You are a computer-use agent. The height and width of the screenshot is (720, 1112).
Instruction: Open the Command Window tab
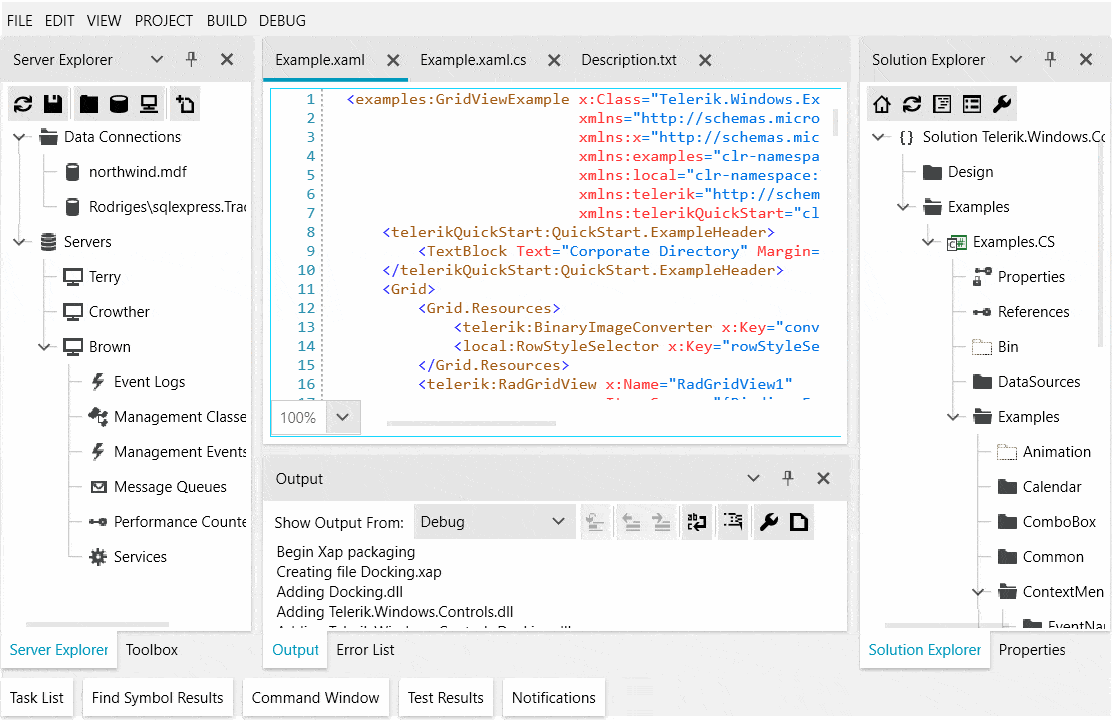316,697
